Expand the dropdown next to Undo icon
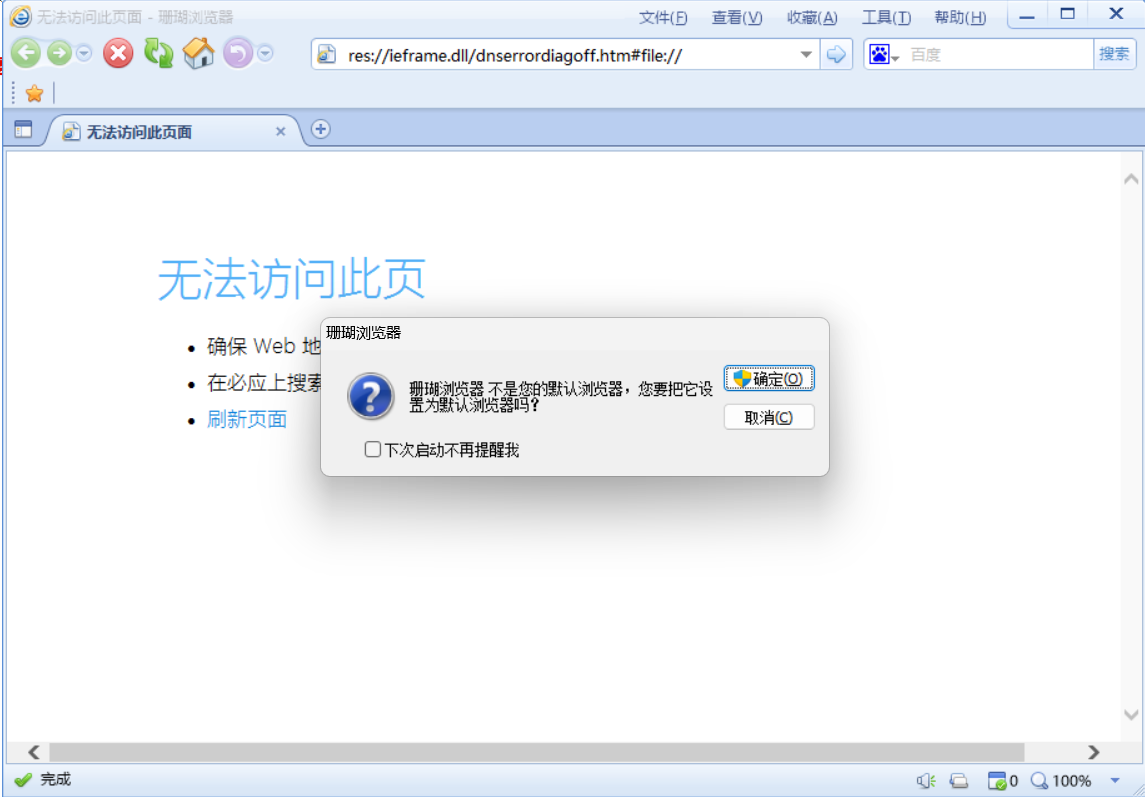The height and width of the screenshot is (797, 1145). click(x=265, y=53)
